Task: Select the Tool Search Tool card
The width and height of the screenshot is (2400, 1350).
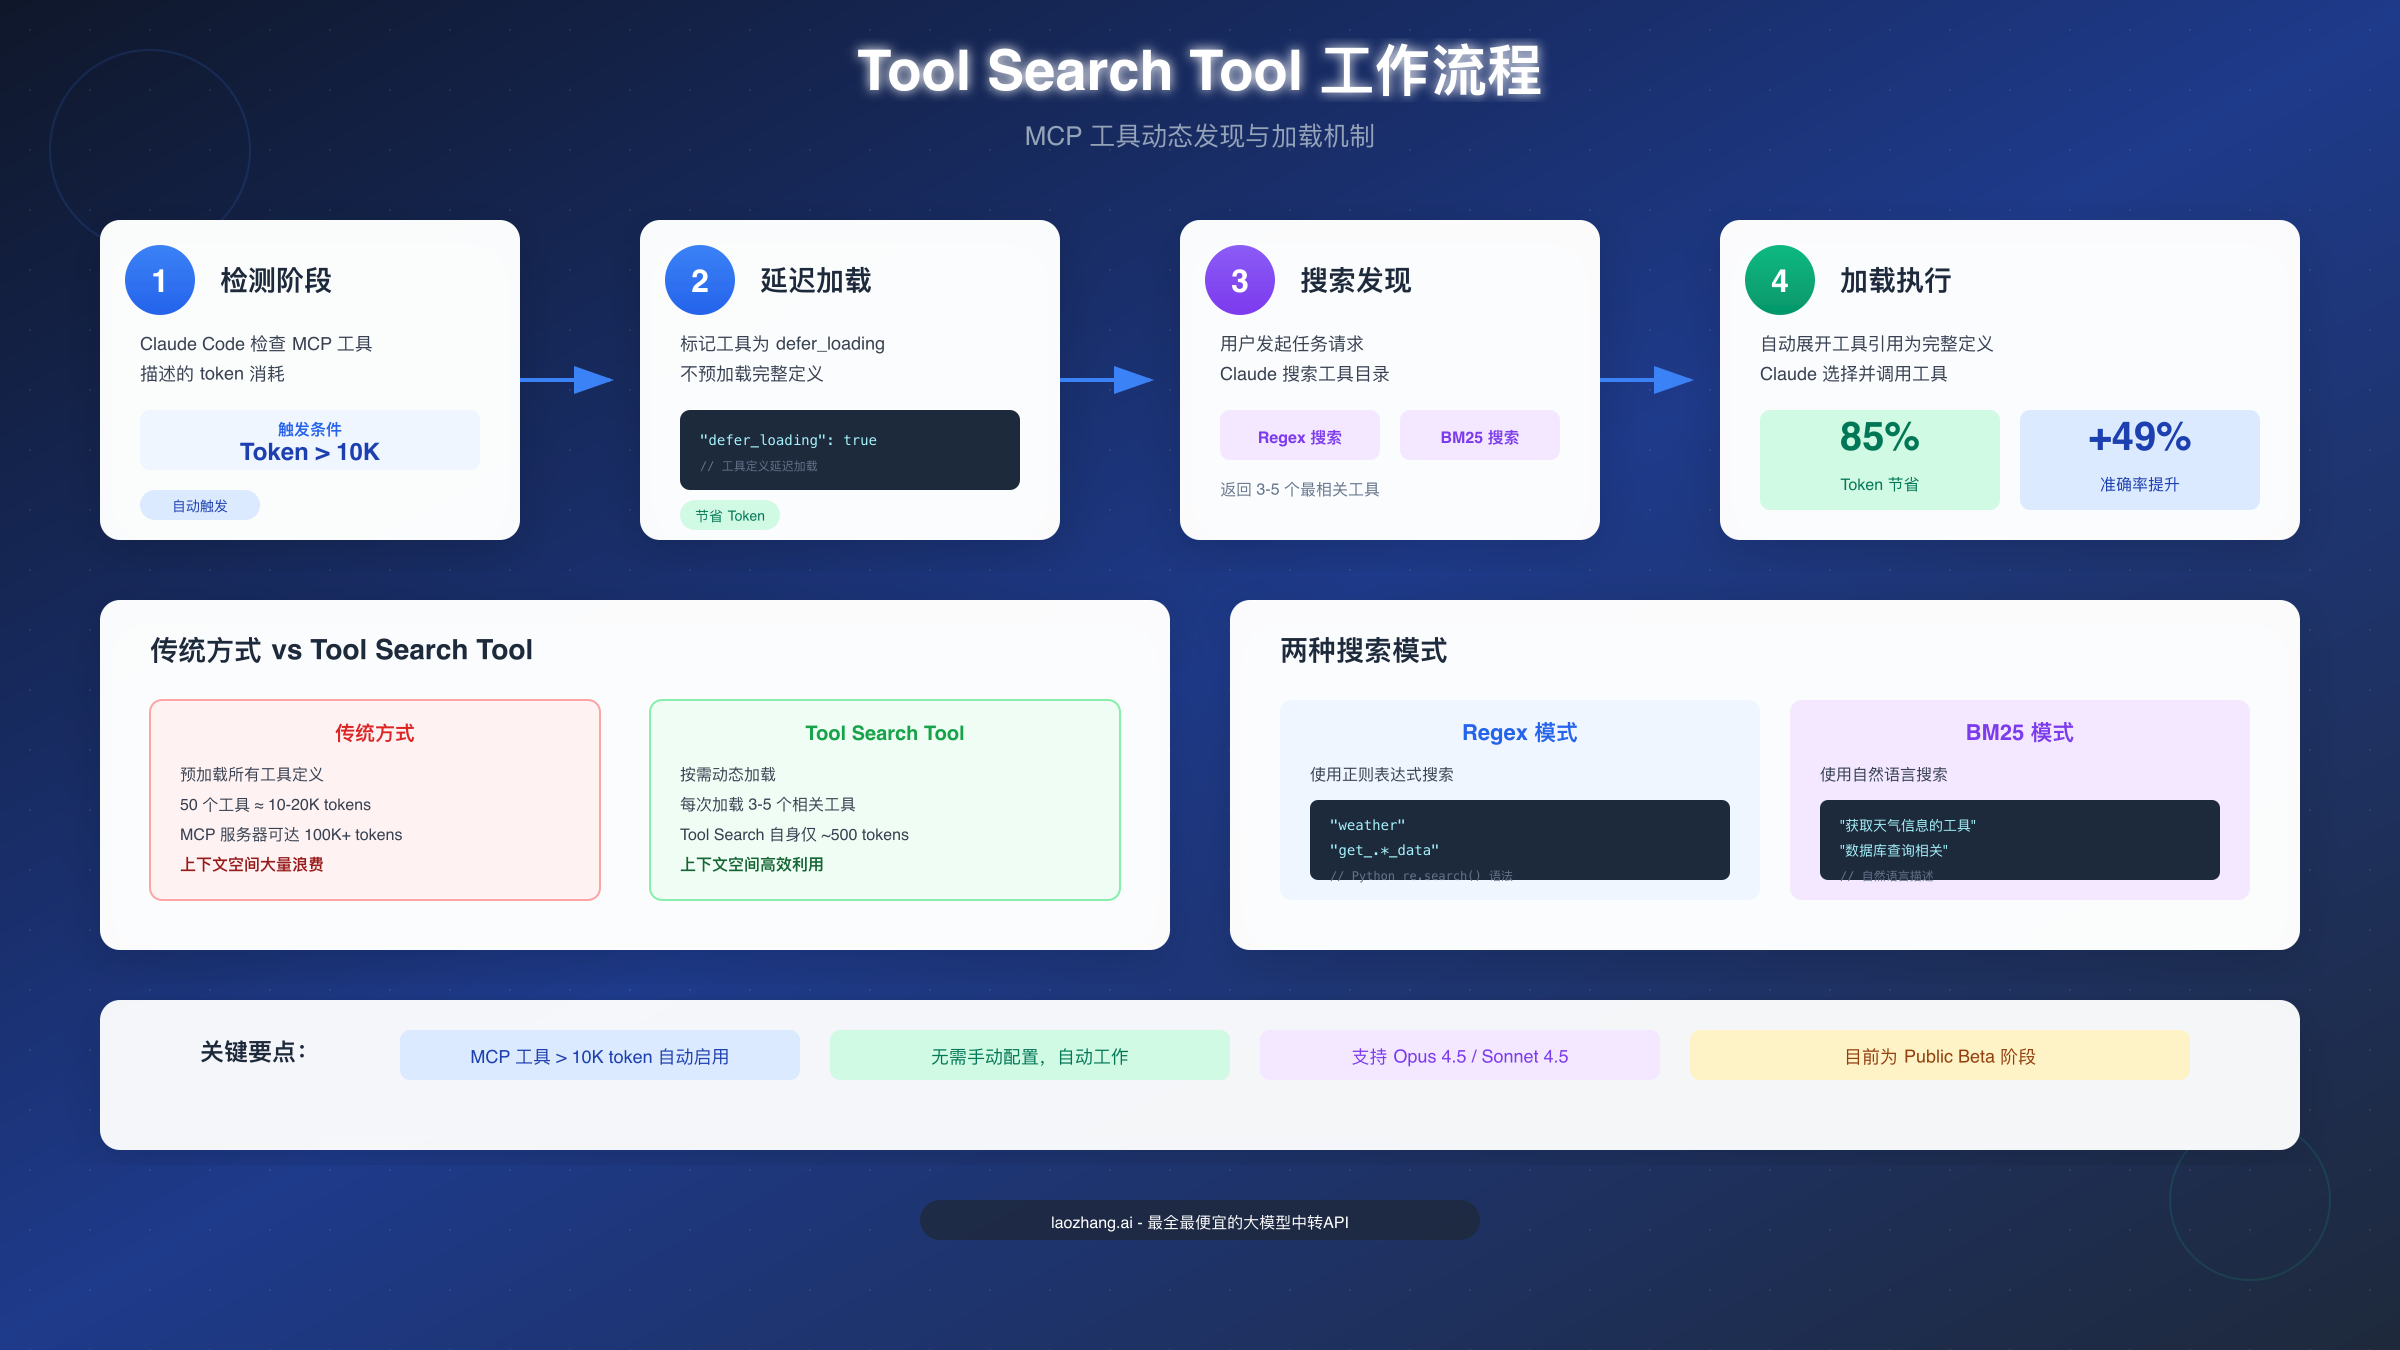Action: point(884,800)
